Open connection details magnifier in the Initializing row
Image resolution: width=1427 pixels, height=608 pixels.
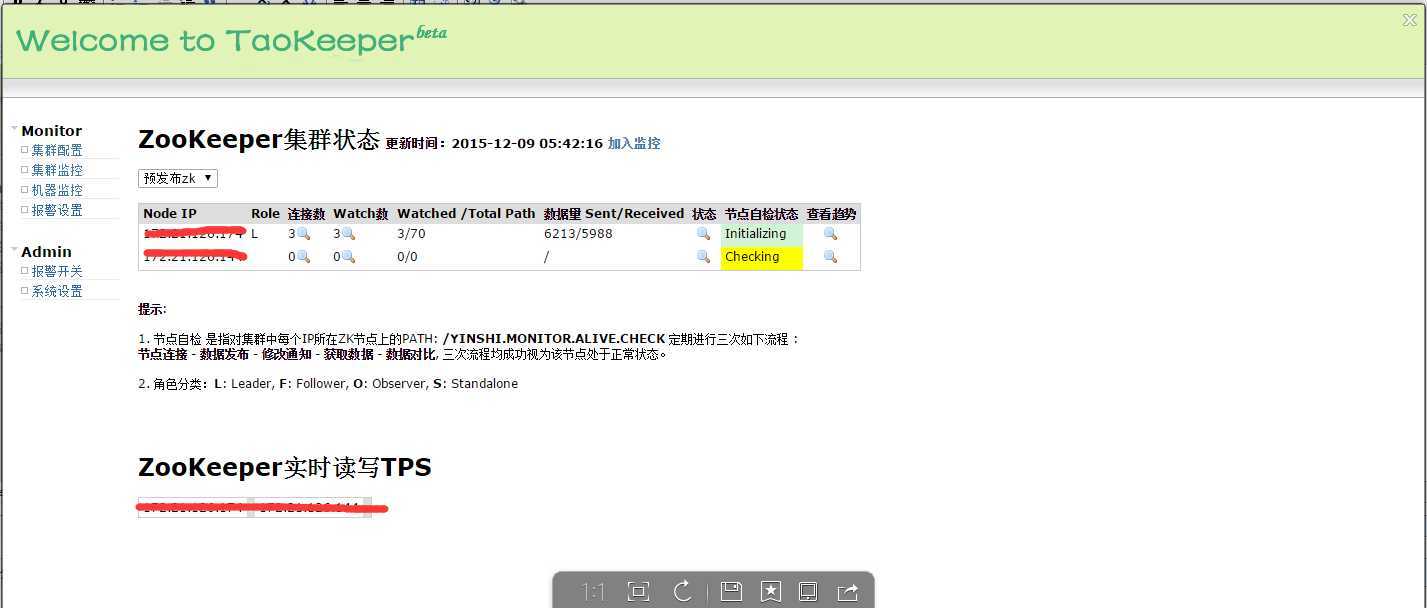pos(303,234)
